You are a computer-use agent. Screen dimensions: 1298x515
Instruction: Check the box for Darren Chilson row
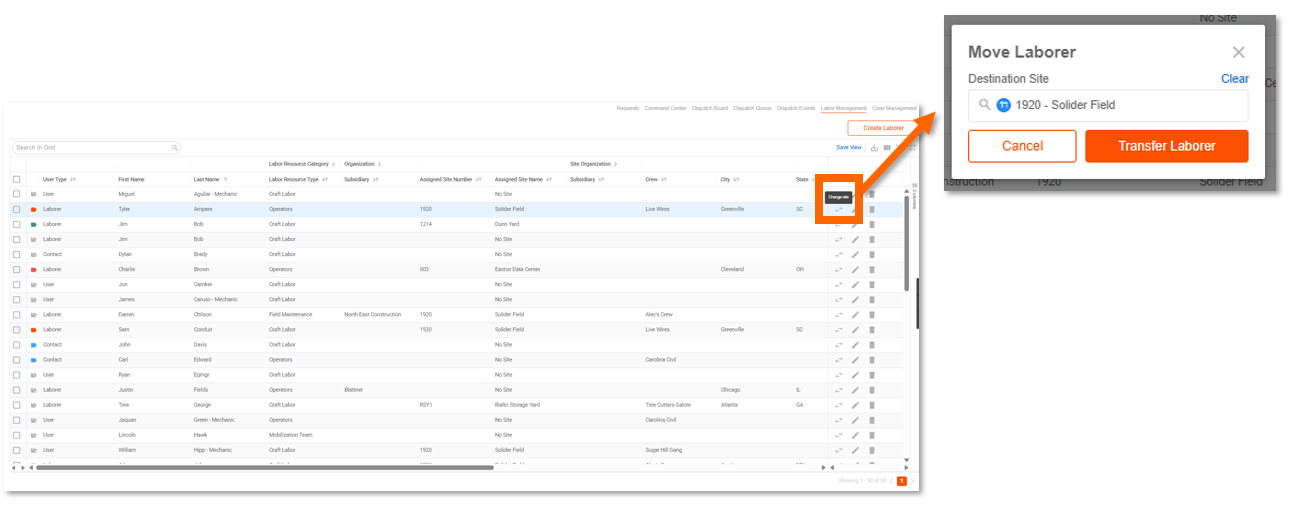click(16, 315)
